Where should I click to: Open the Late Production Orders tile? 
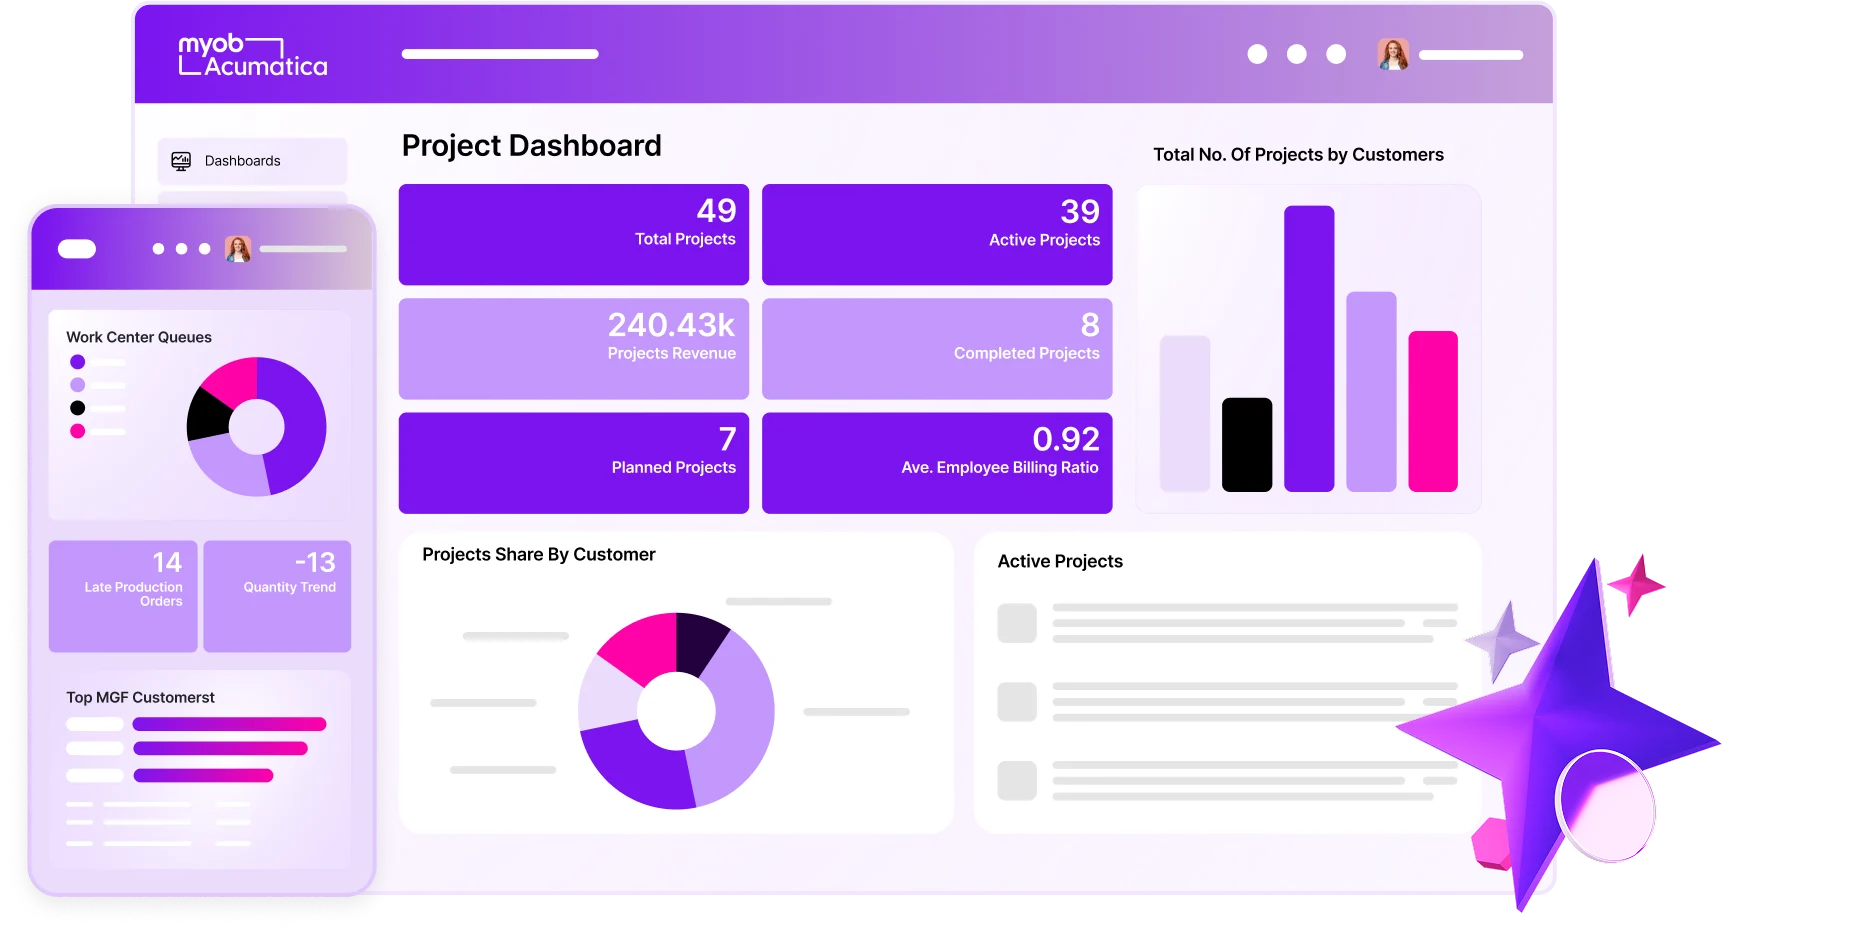click(x=122, y=596)
